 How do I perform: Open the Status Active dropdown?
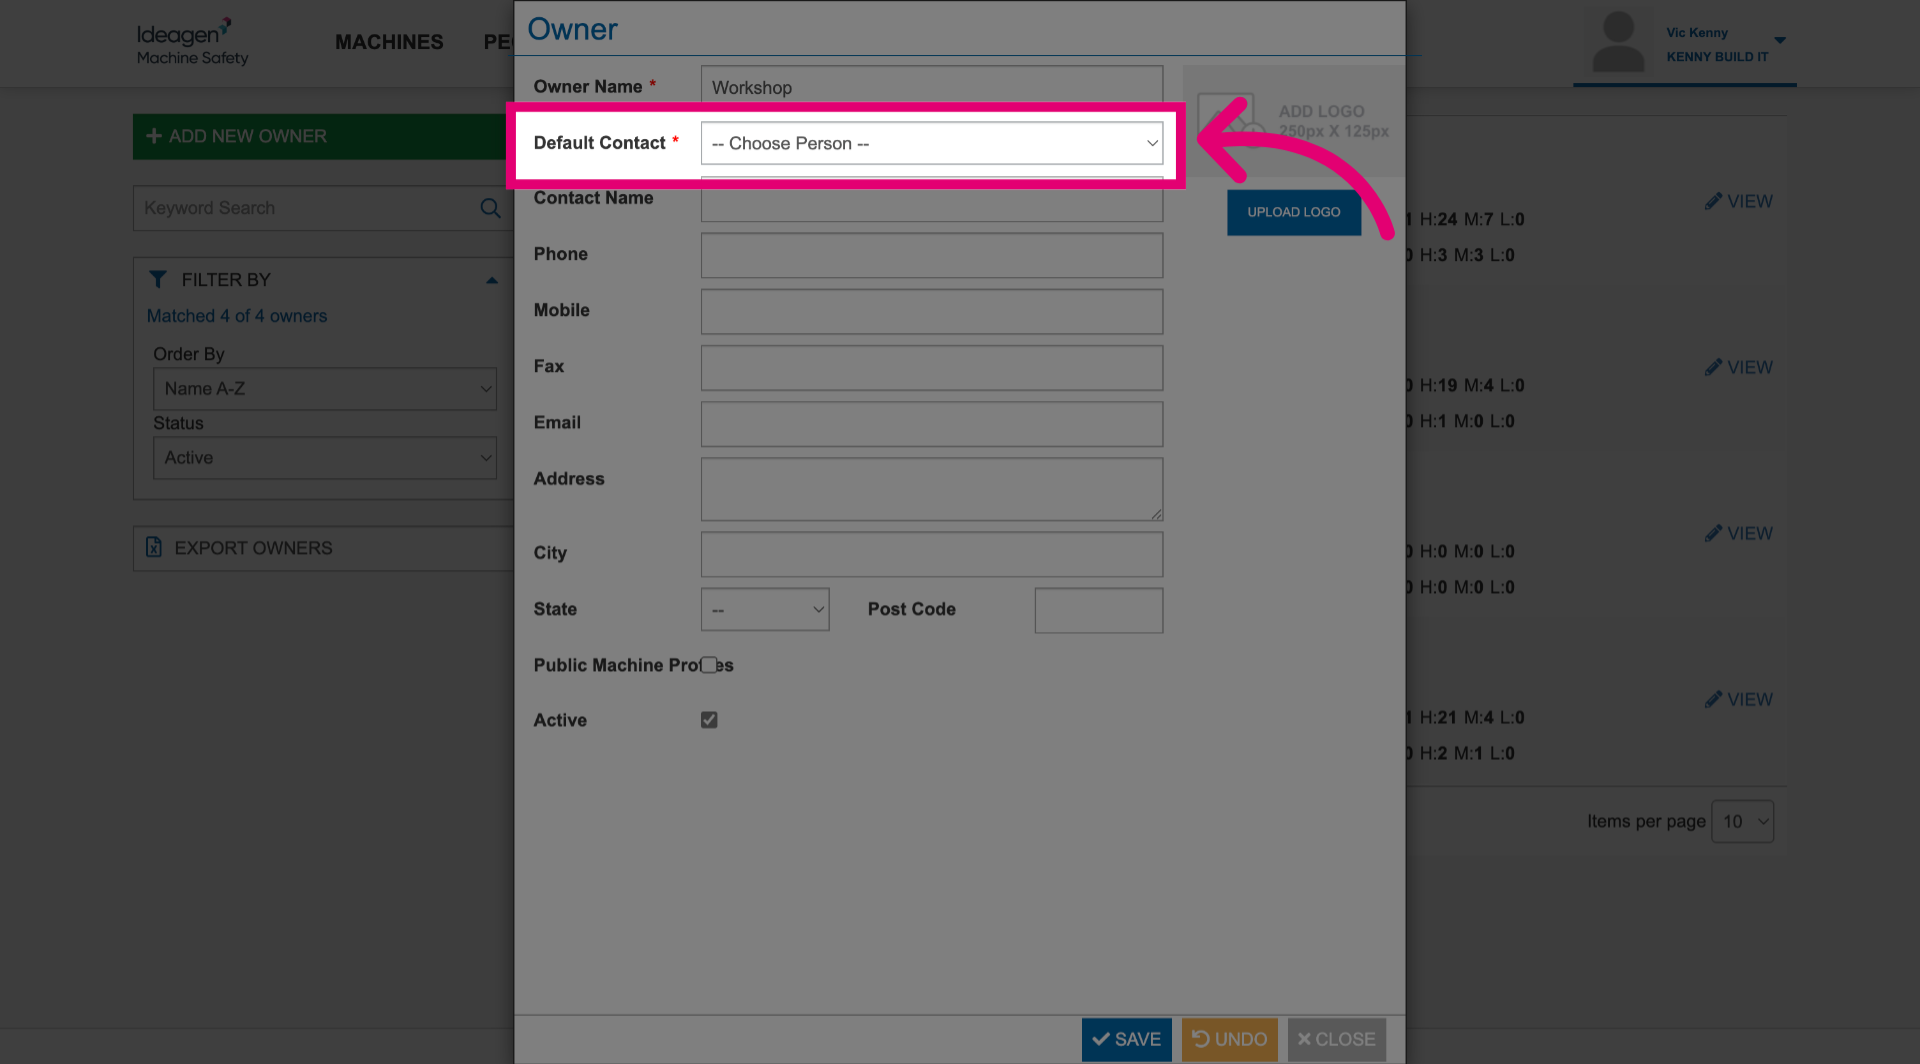(x=324, y=457)
